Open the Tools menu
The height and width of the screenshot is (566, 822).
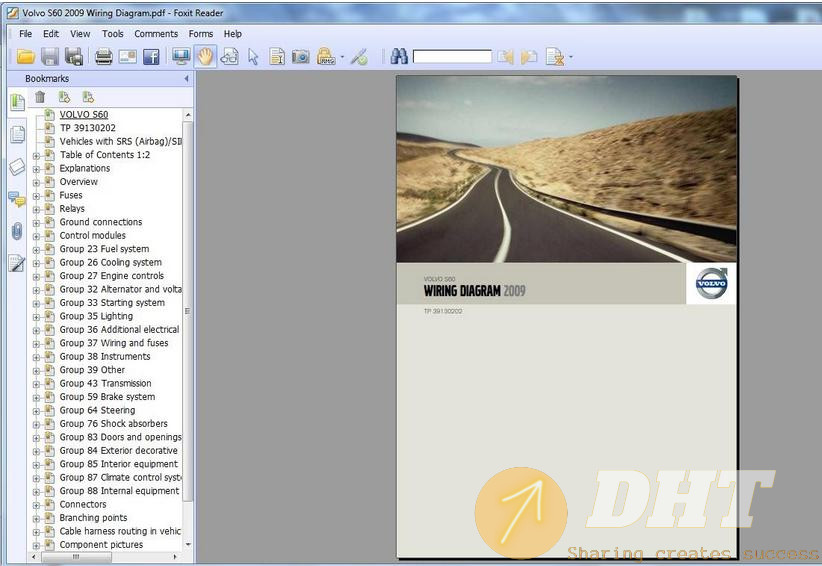click(113, 34)
